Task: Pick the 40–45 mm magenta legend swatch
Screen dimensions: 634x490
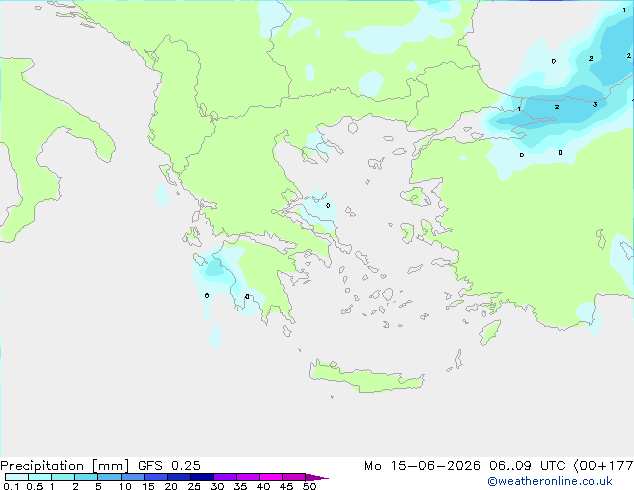Action: tap(271, 477)
